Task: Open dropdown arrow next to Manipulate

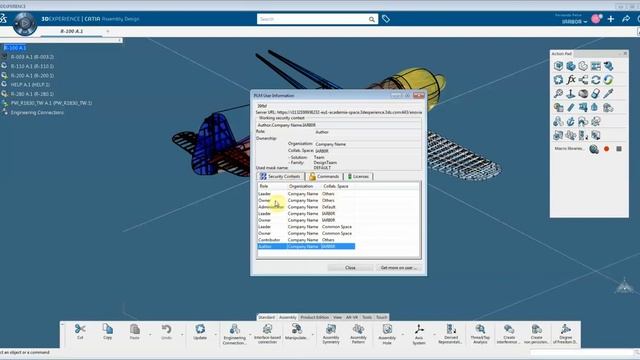Action: tap(313, 335)
